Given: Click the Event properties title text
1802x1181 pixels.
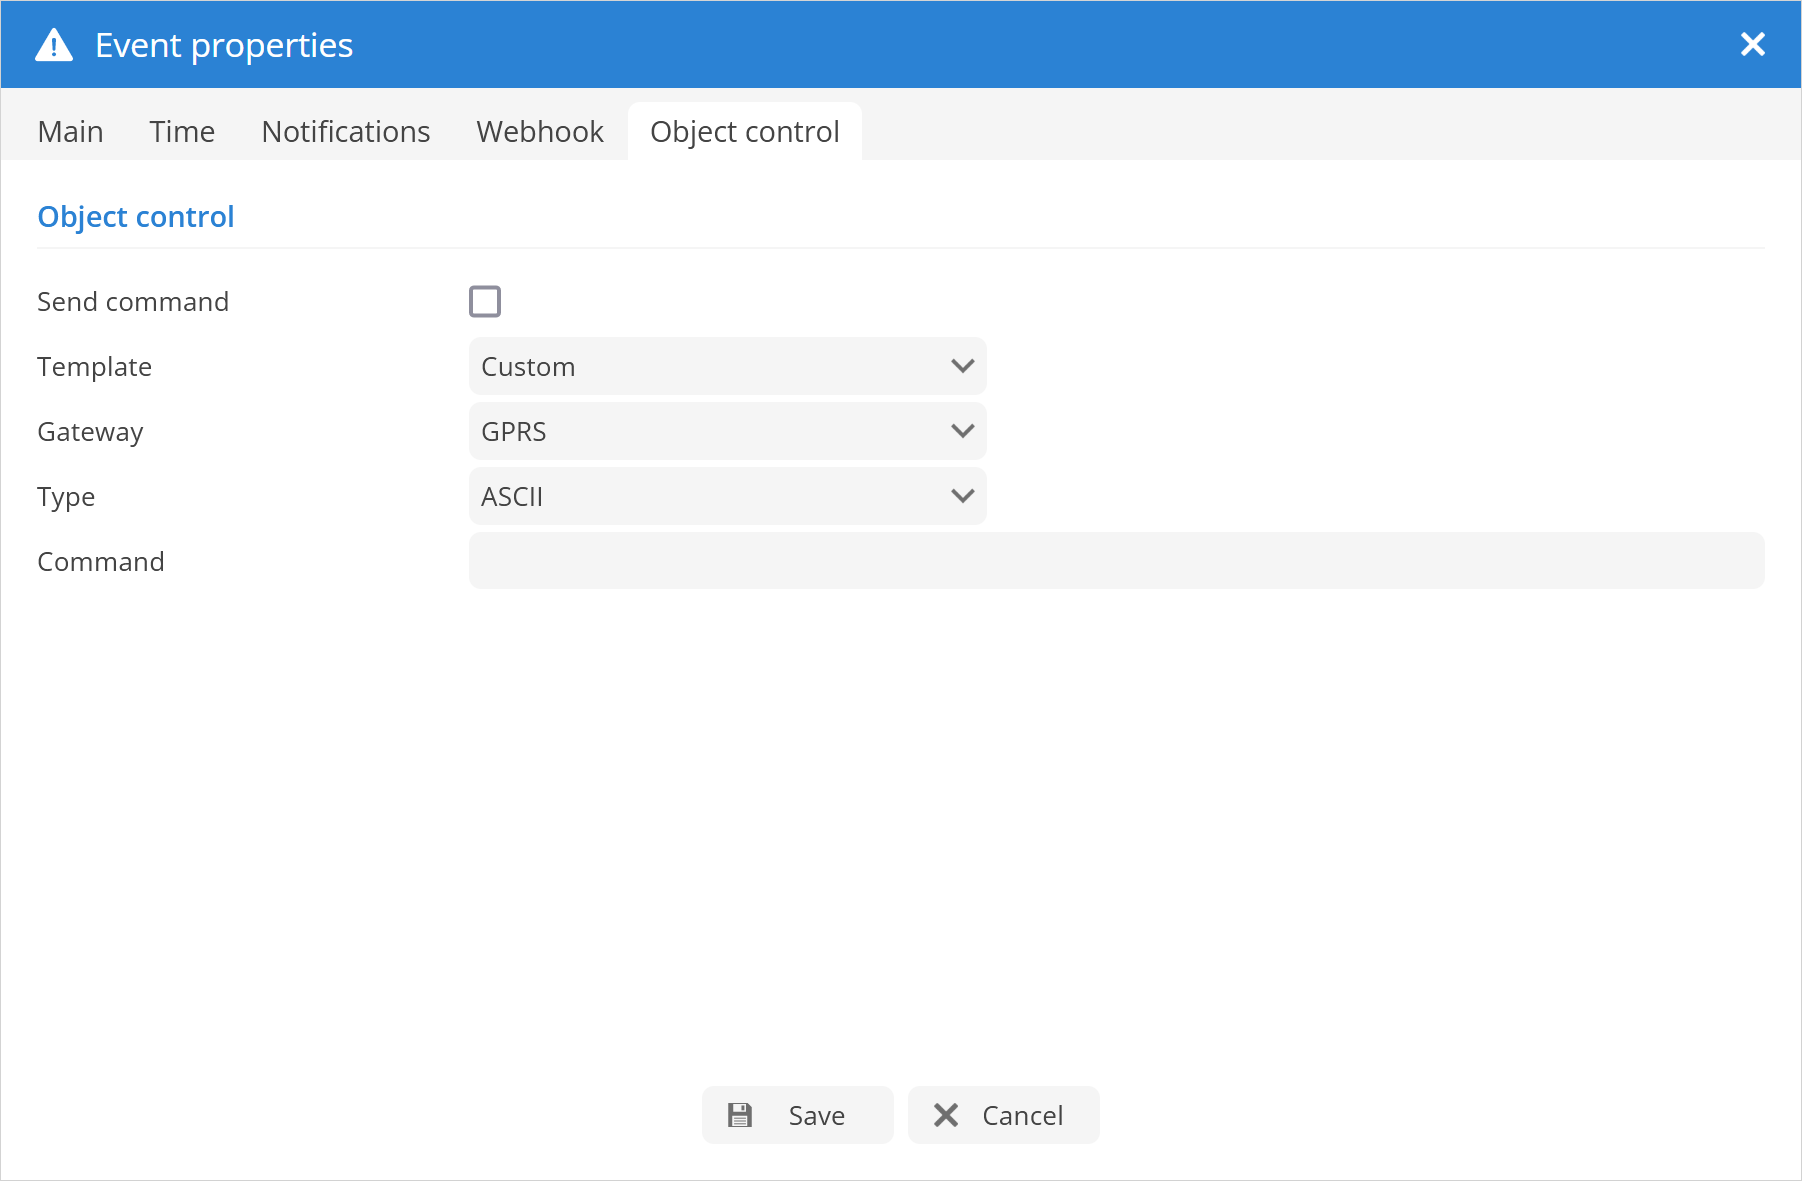Looking at the screenshot, I should click(224, 45).
